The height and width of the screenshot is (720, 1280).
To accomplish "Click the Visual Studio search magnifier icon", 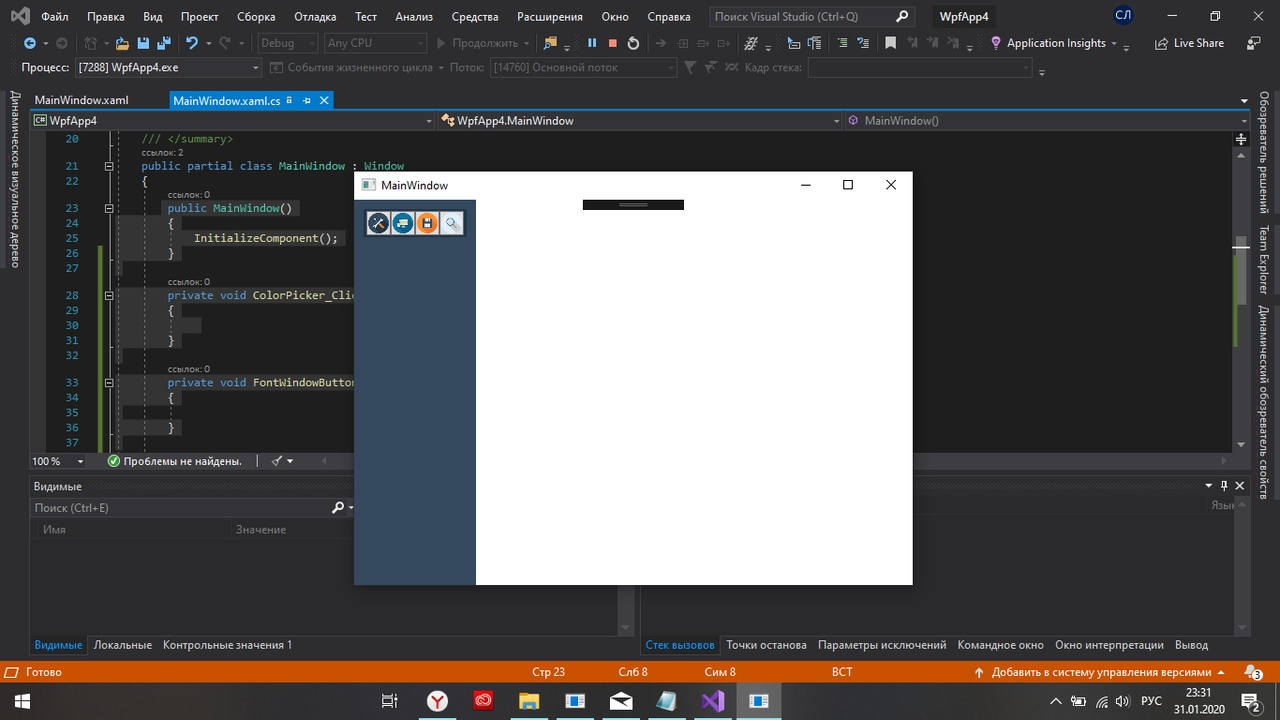I will click(902, 17).
